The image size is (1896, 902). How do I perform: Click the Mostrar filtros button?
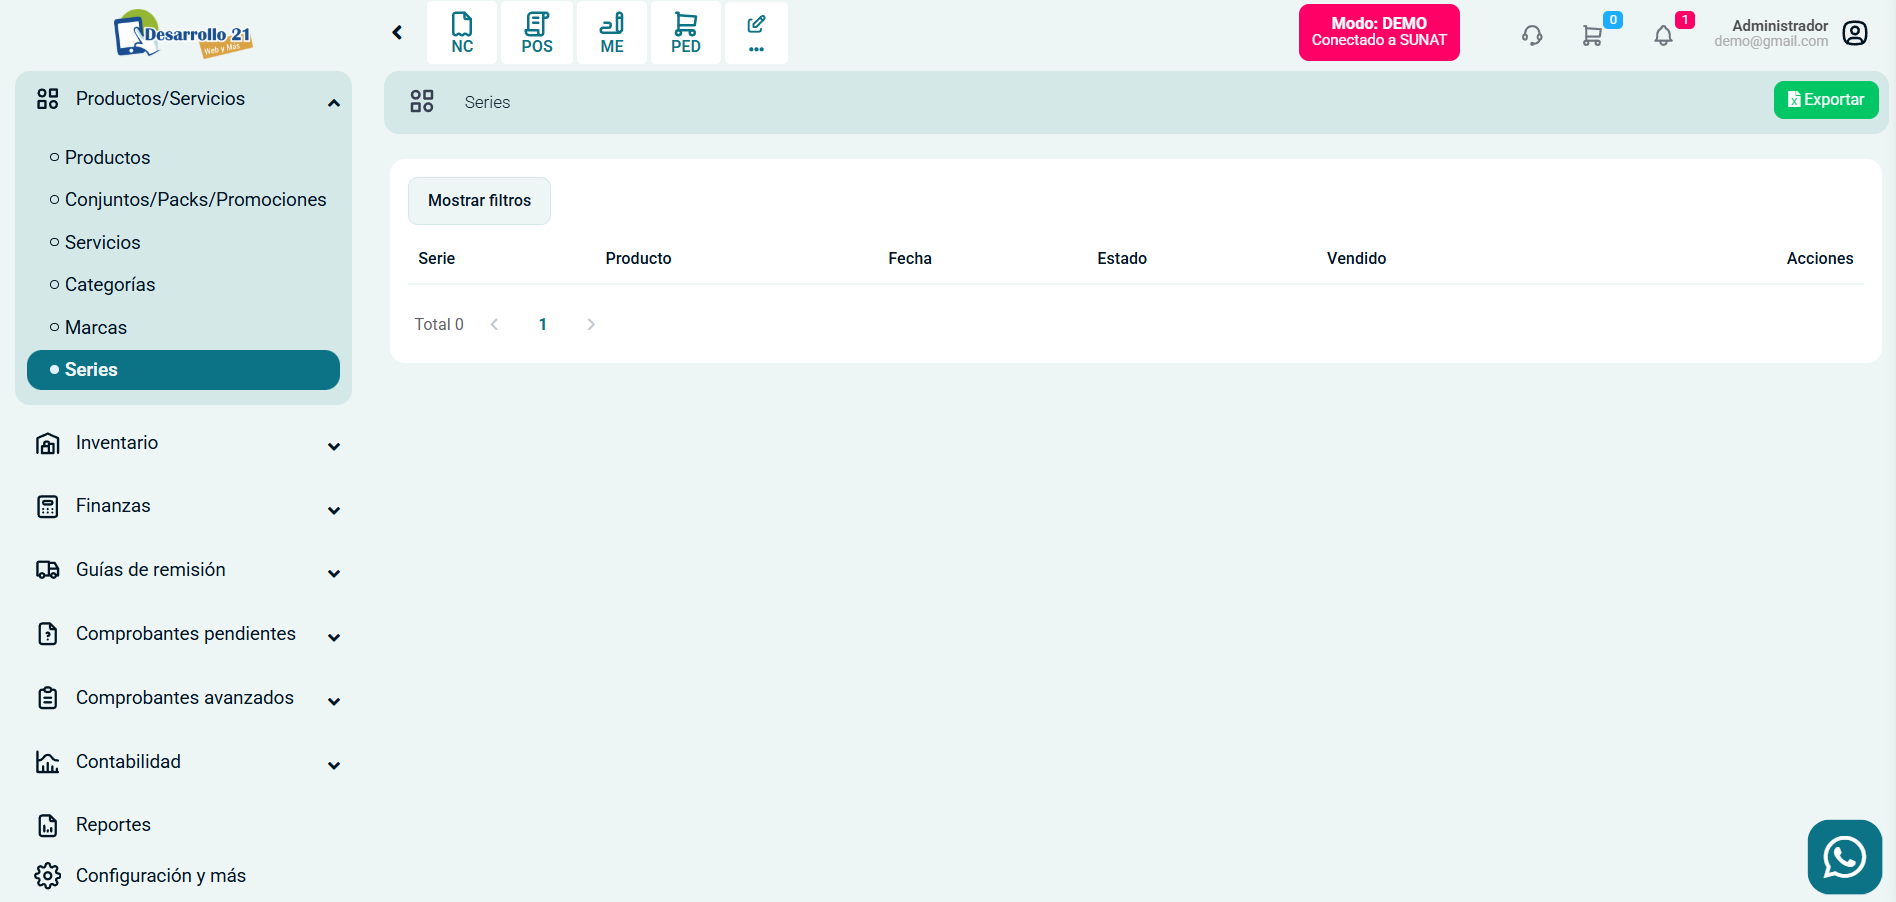[x=479, y=201]
